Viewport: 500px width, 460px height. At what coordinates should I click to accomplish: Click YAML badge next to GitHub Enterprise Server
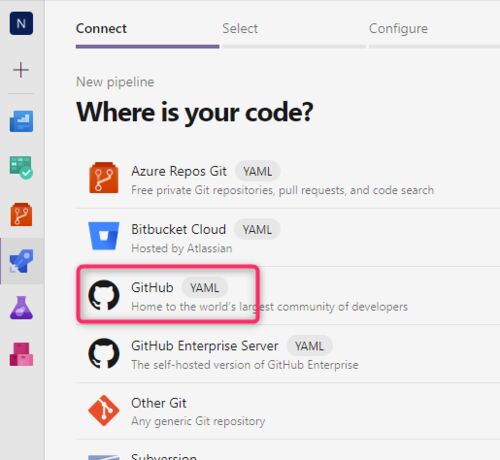tap(309, 346)
